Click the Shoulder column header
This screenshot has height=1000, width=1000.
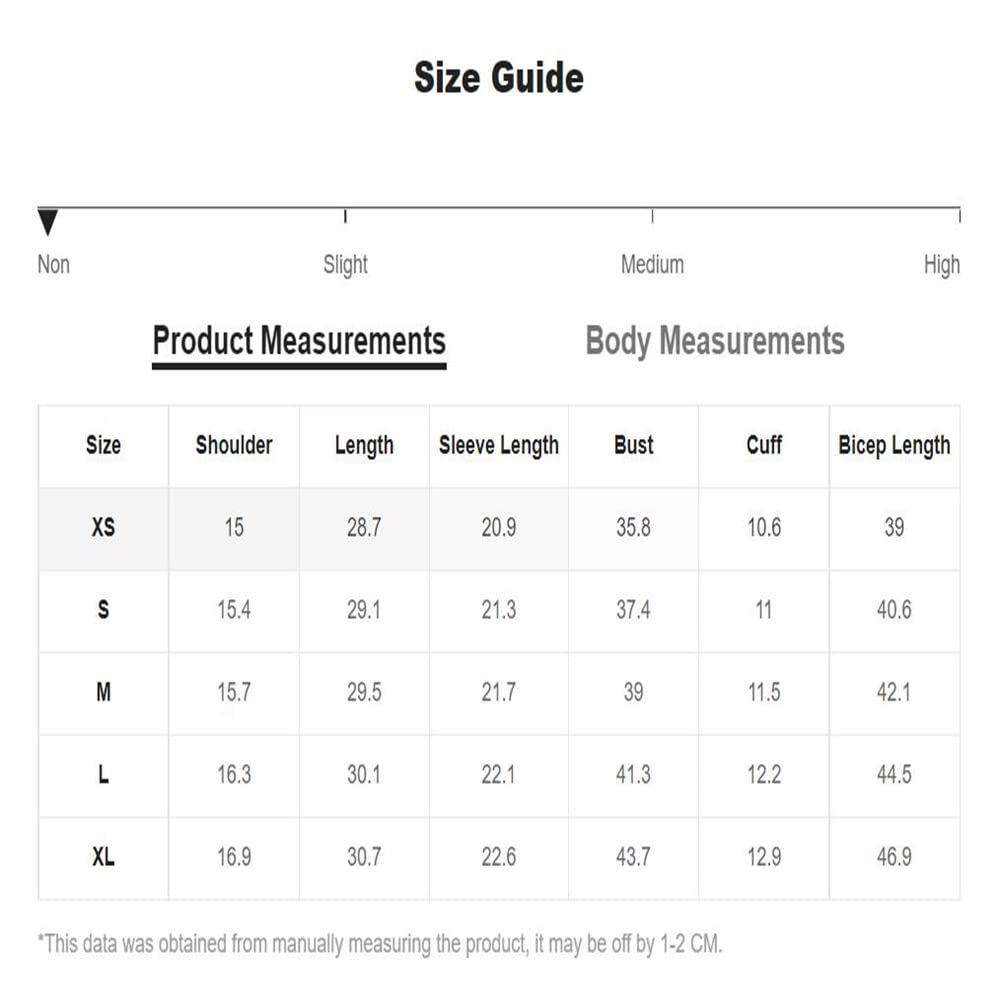[234, 445]
